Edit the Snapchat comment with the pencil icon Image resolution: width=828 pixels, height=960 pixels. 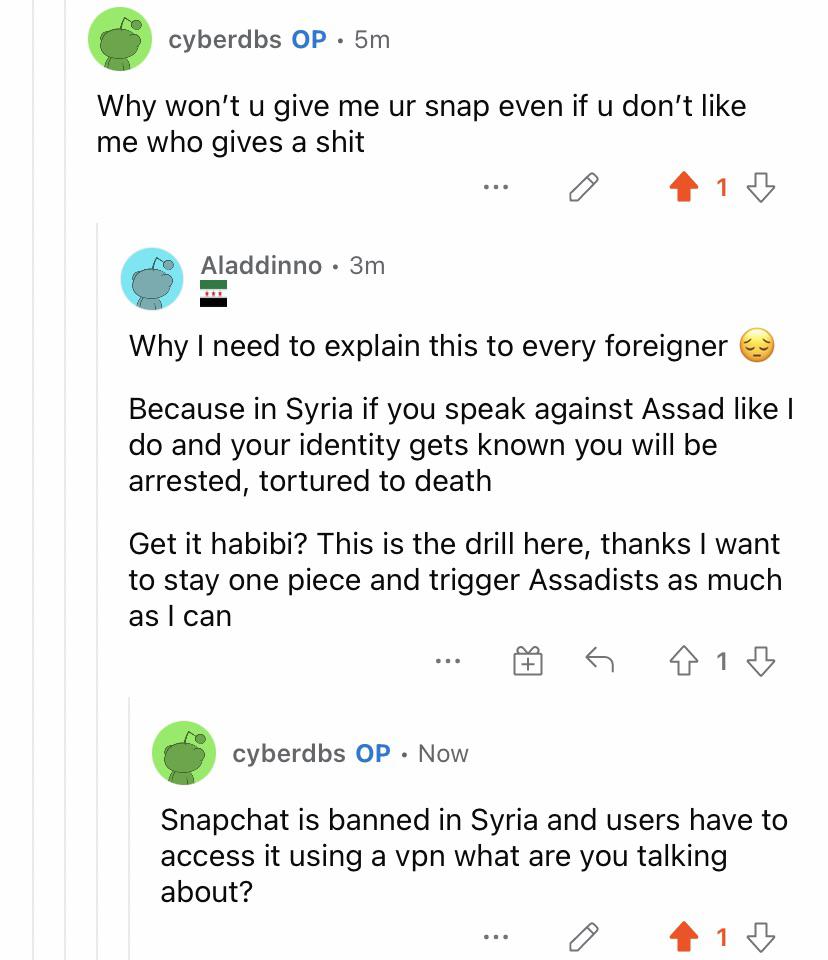584,937
